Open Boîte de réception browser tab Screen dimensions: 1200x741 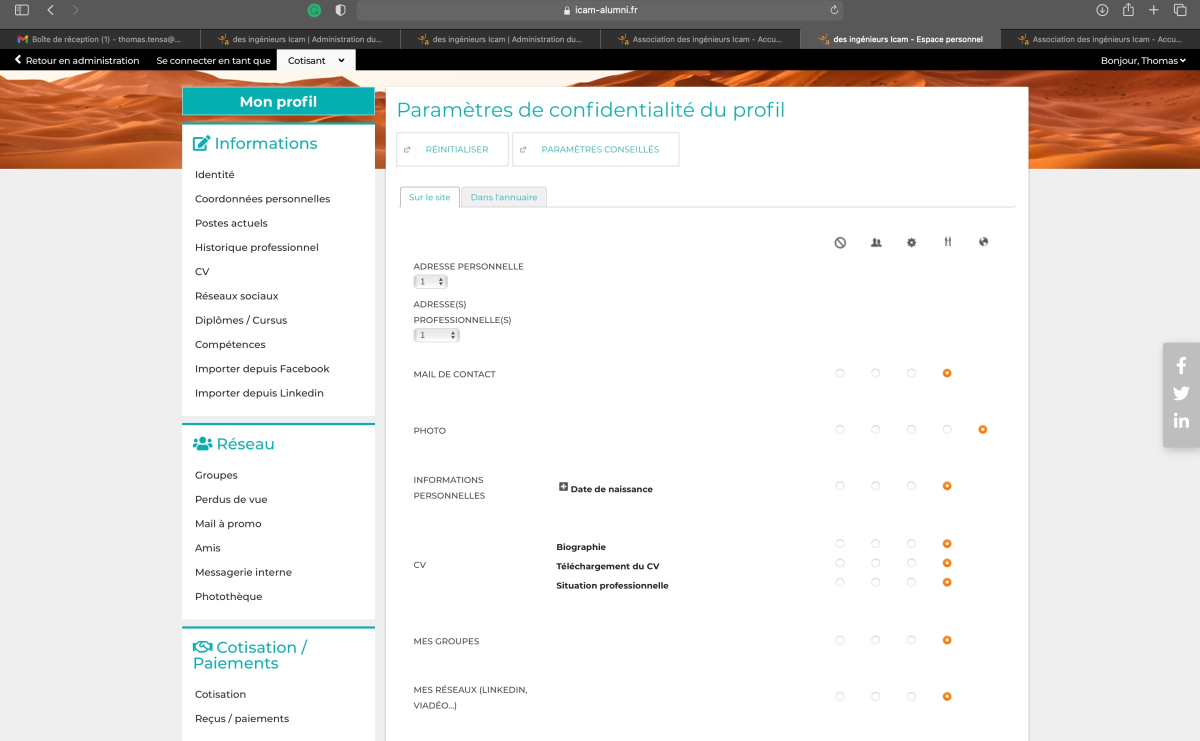(100, 40)
